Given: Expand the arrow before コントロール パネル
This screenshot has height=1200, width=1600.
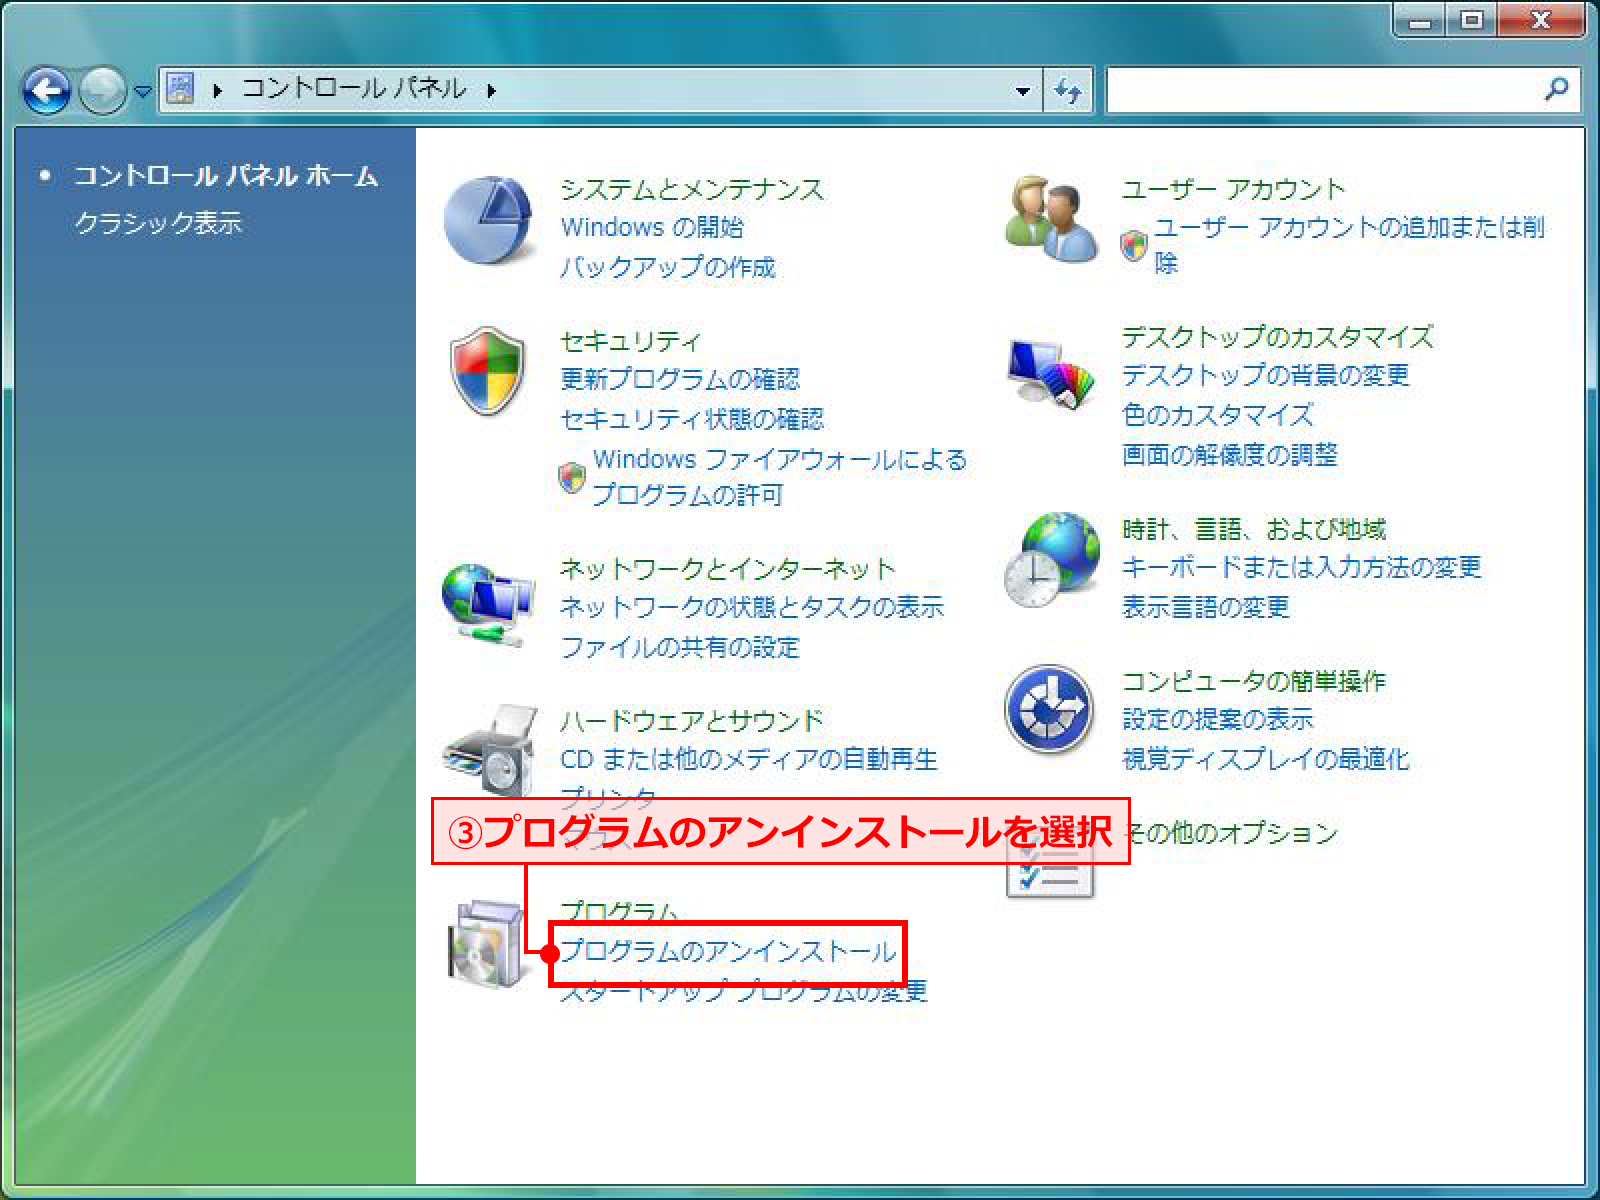Looking at the screenshot, I should click(217, 91).
